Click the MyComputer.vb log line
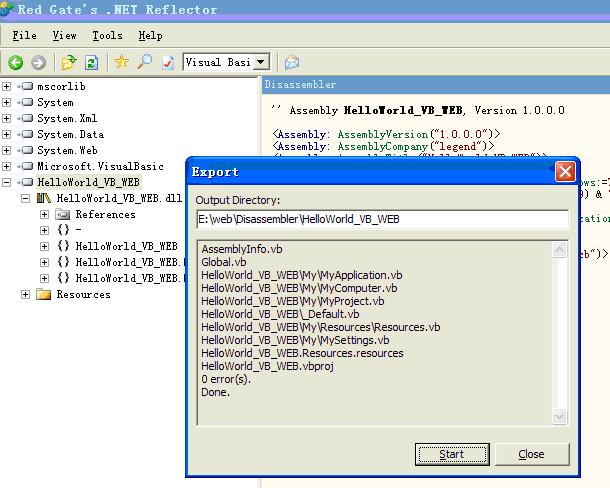This screenshot has width=610, height=488. [300, 288]
